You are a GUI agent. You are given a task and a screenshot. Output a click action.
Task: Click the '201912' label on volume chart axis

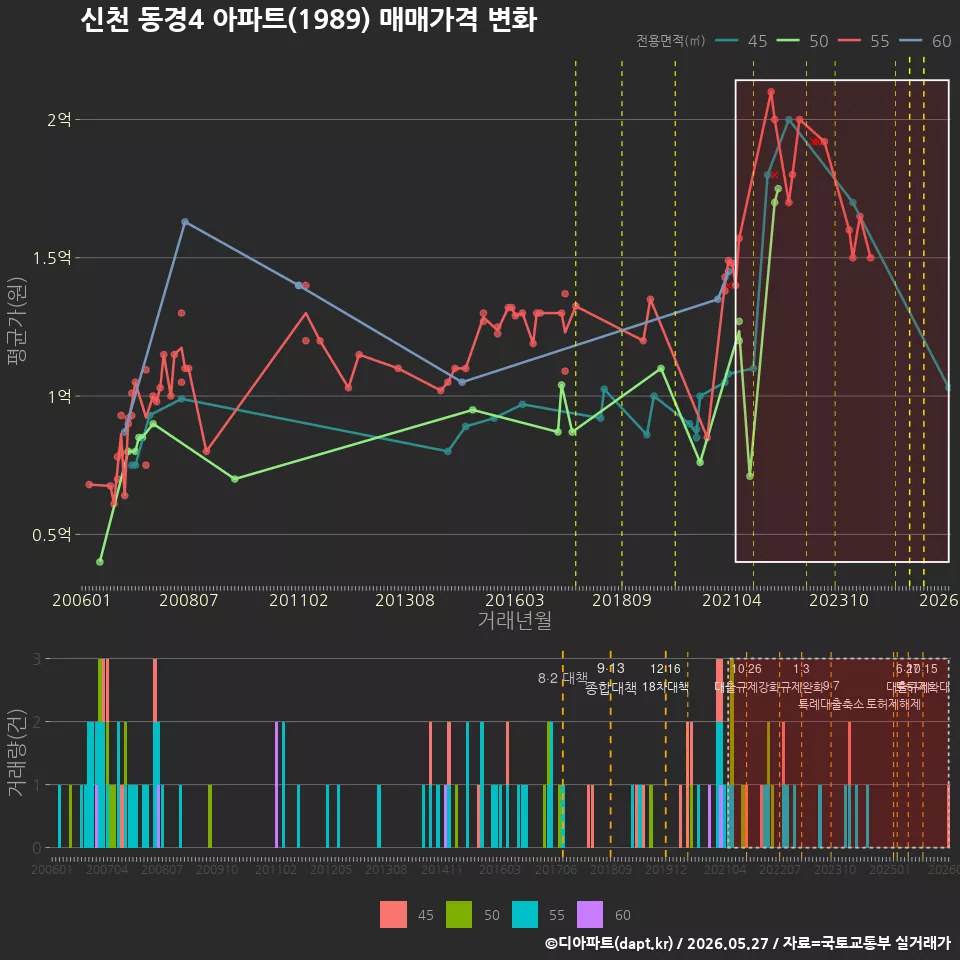(x=666, y=869)
